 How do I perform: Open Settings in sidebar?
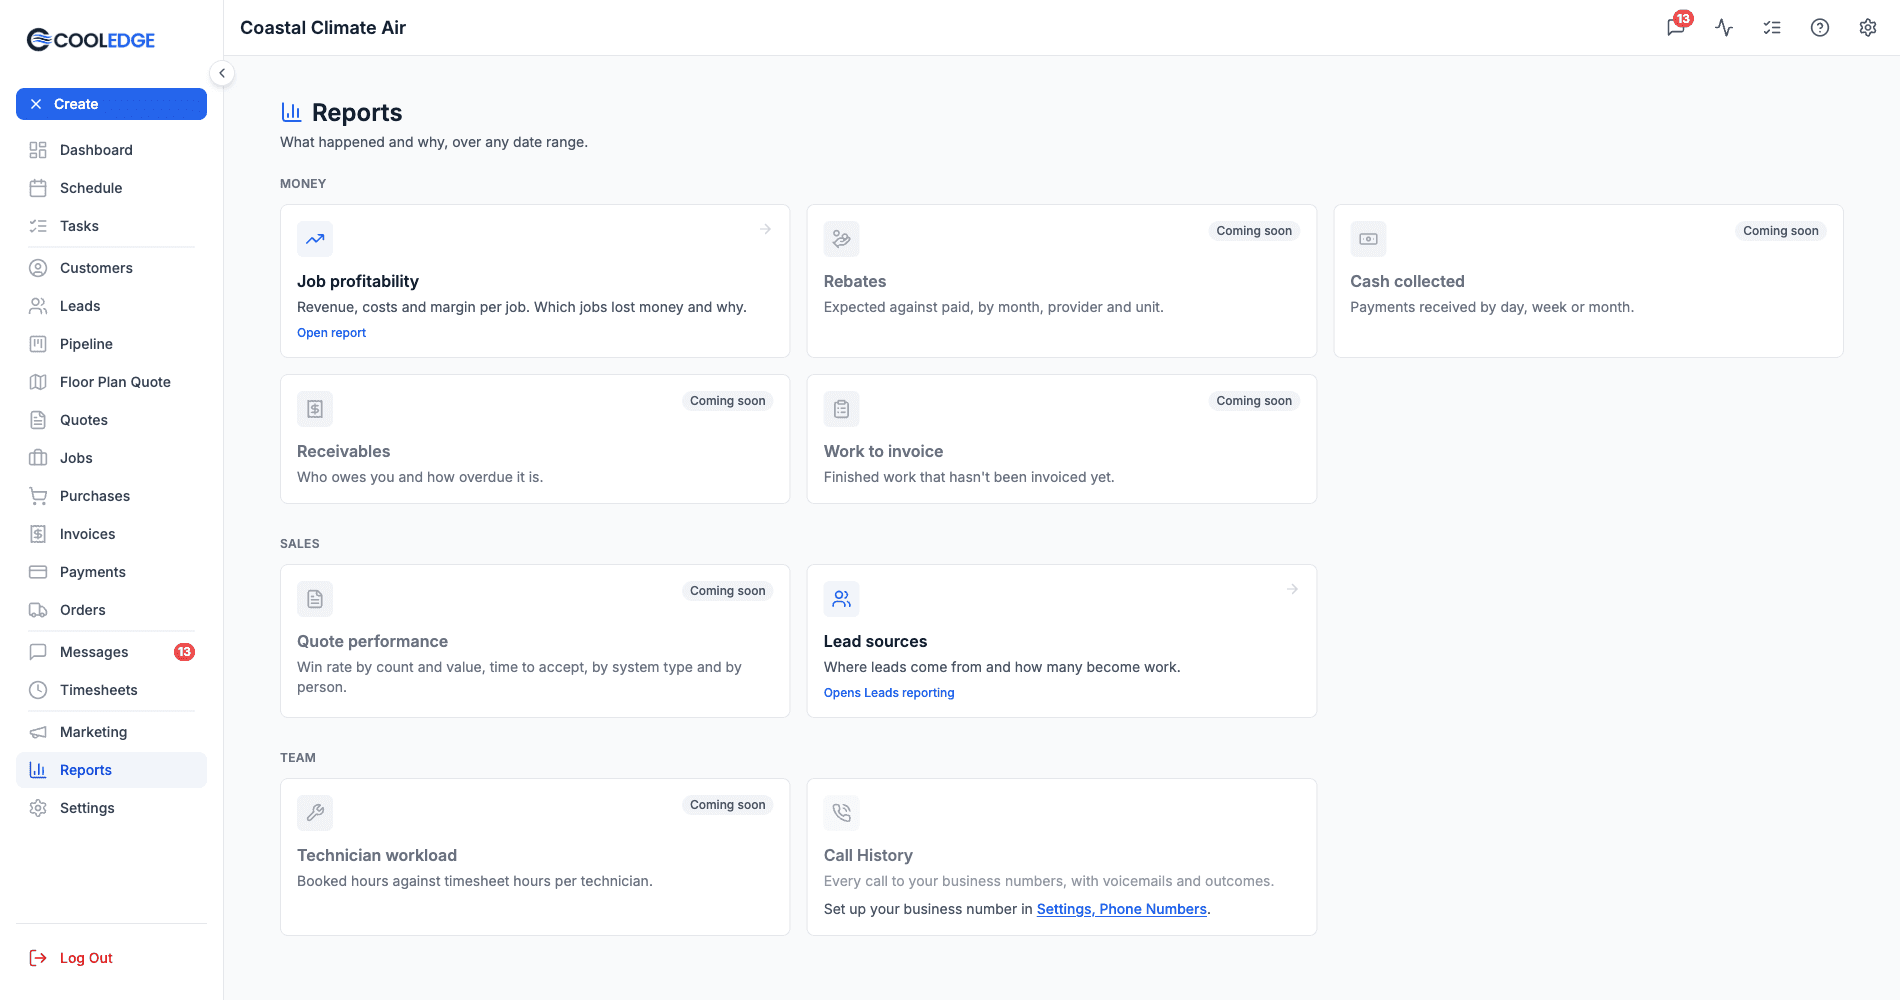[x=111, y=808]
